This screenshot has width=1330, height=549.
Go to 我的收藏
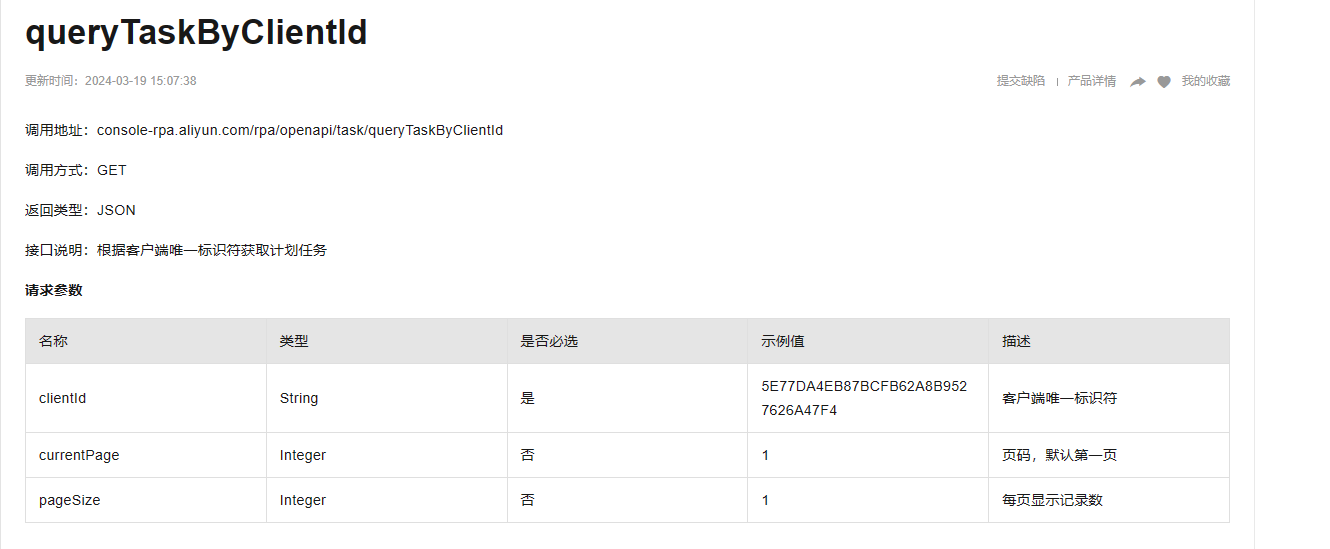point(1205,81)
